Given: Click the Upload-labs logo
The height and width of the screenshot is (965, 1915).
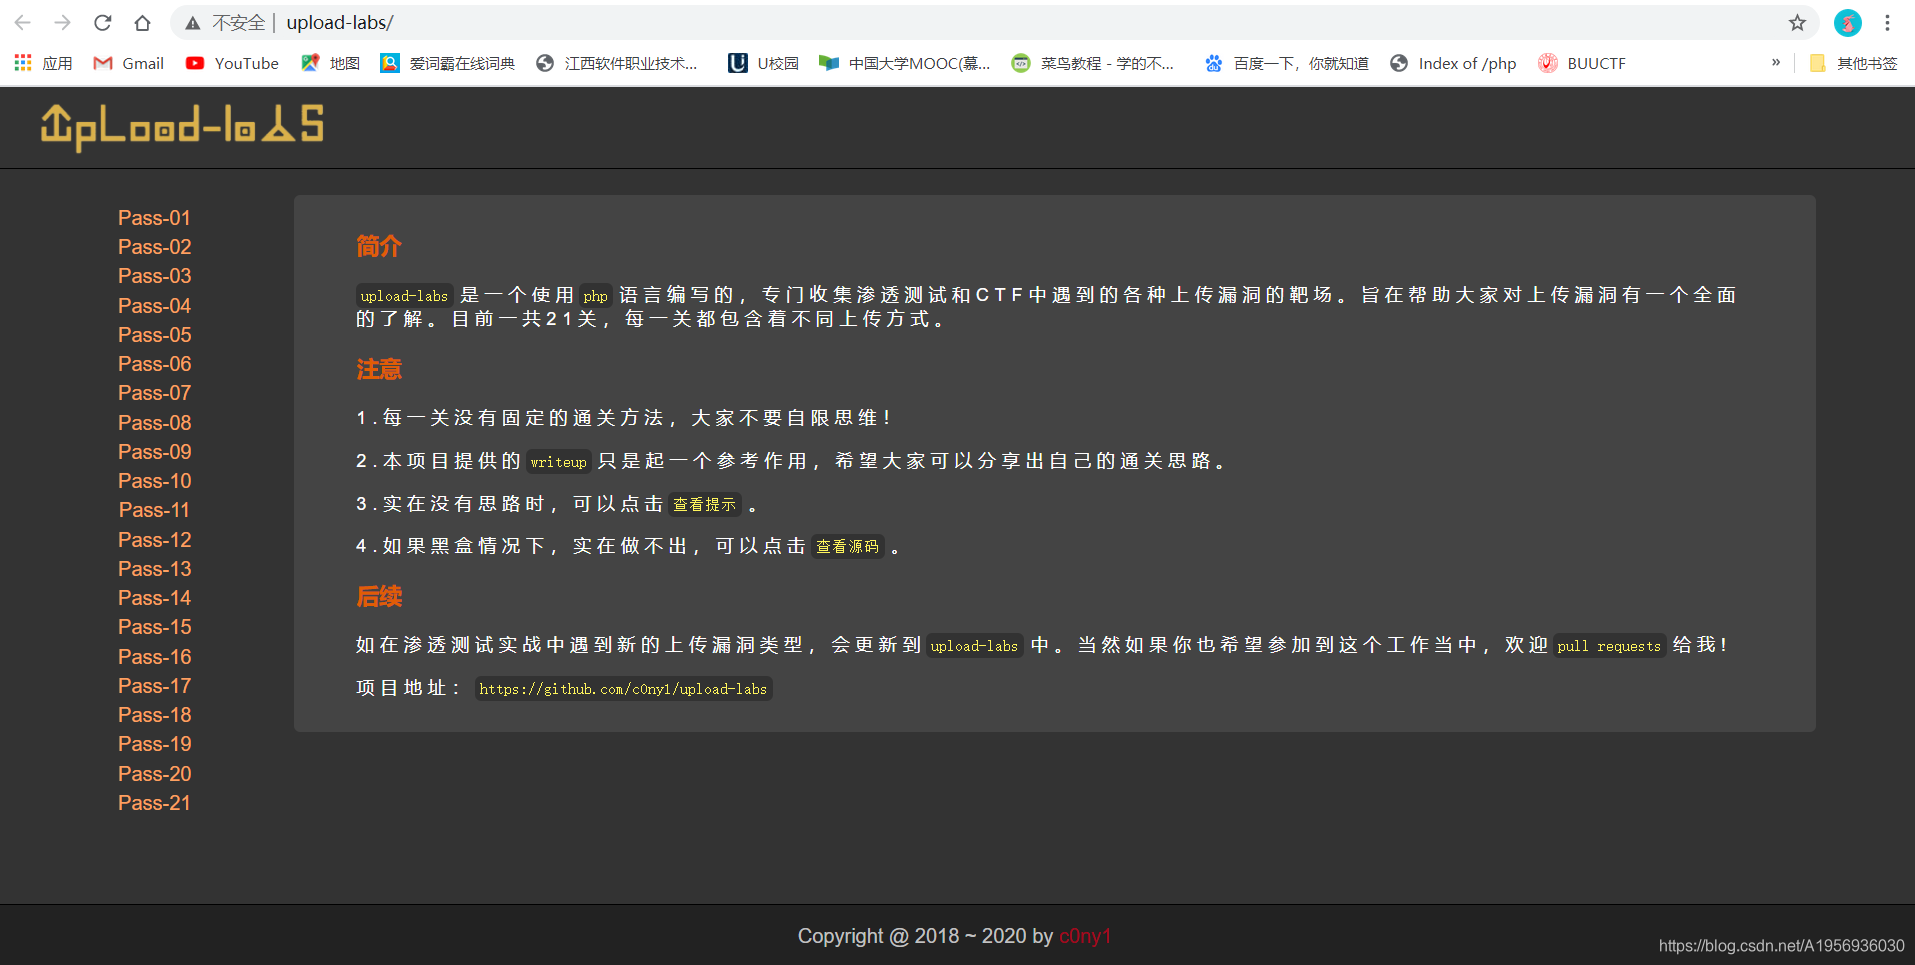Looking at the screenshot, I should click(x=182, y=127).
